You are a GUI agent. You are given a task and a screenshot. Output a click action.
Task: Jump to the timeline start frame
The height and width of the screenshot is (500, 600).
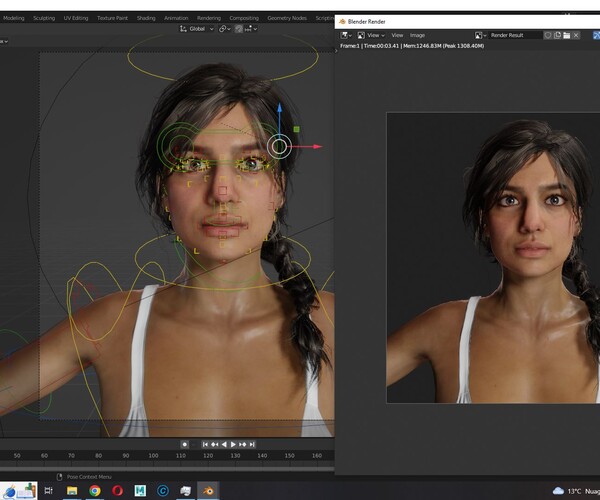pyautogui.click(x=205, y=444)
